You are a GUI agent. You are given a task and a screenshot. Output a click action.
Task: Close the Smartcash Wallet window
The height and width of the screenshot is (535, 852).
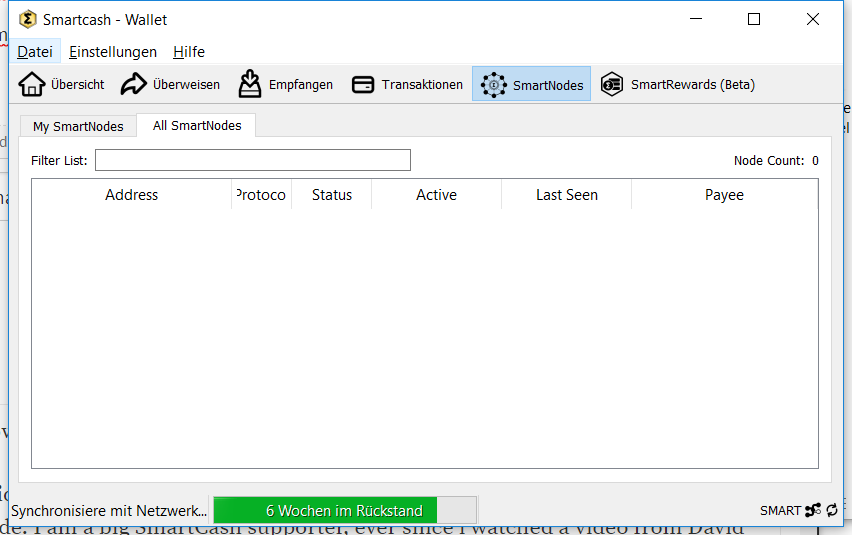click(813, 19)
